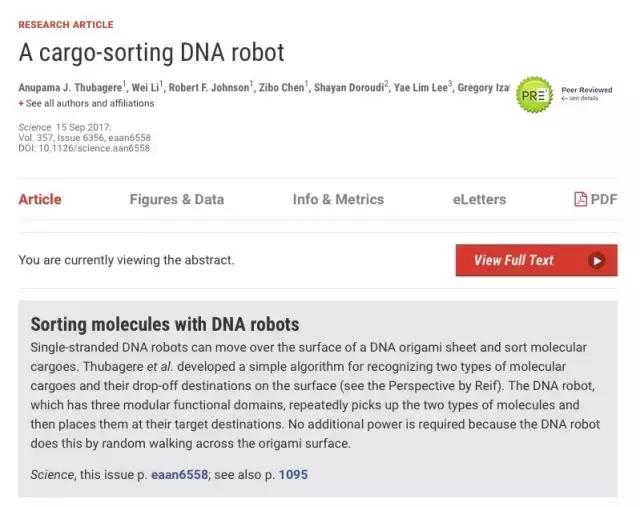Click the Sorting molecules with DNA robots heading
Screen dimensions: 640x507
[165, 325]
